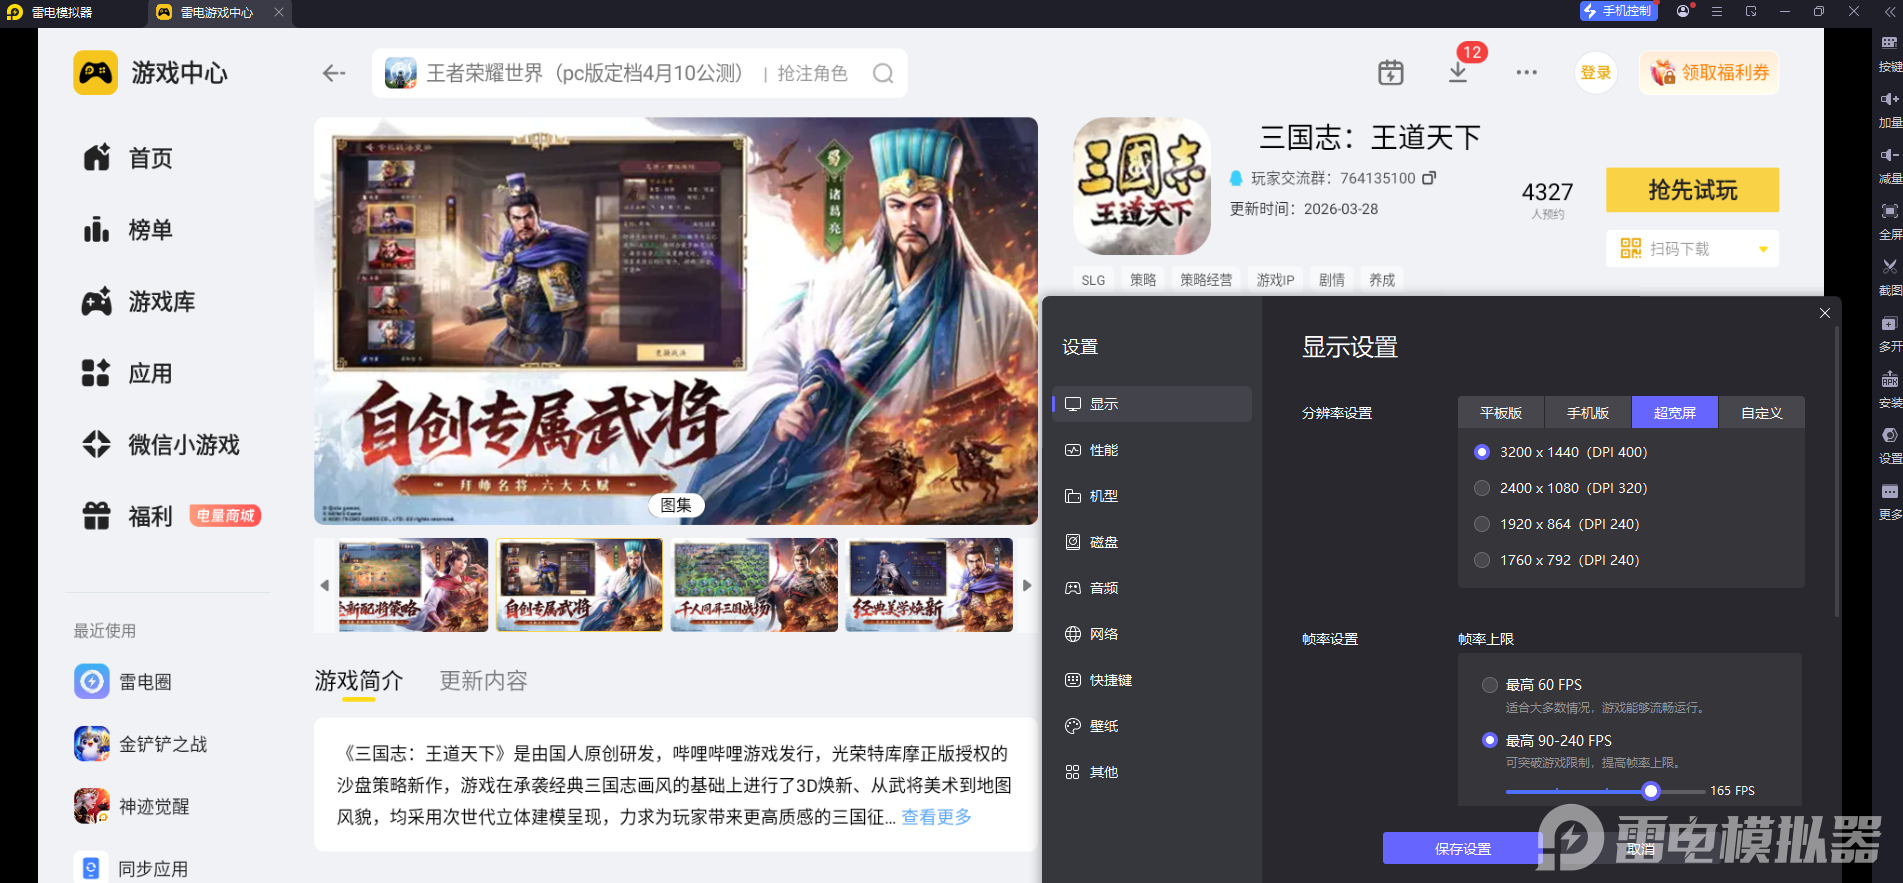The width and height of the screenshot is (1903, 883).
Task: Show next screenshot thumbnails
Action: click(x=1026, y=585)
